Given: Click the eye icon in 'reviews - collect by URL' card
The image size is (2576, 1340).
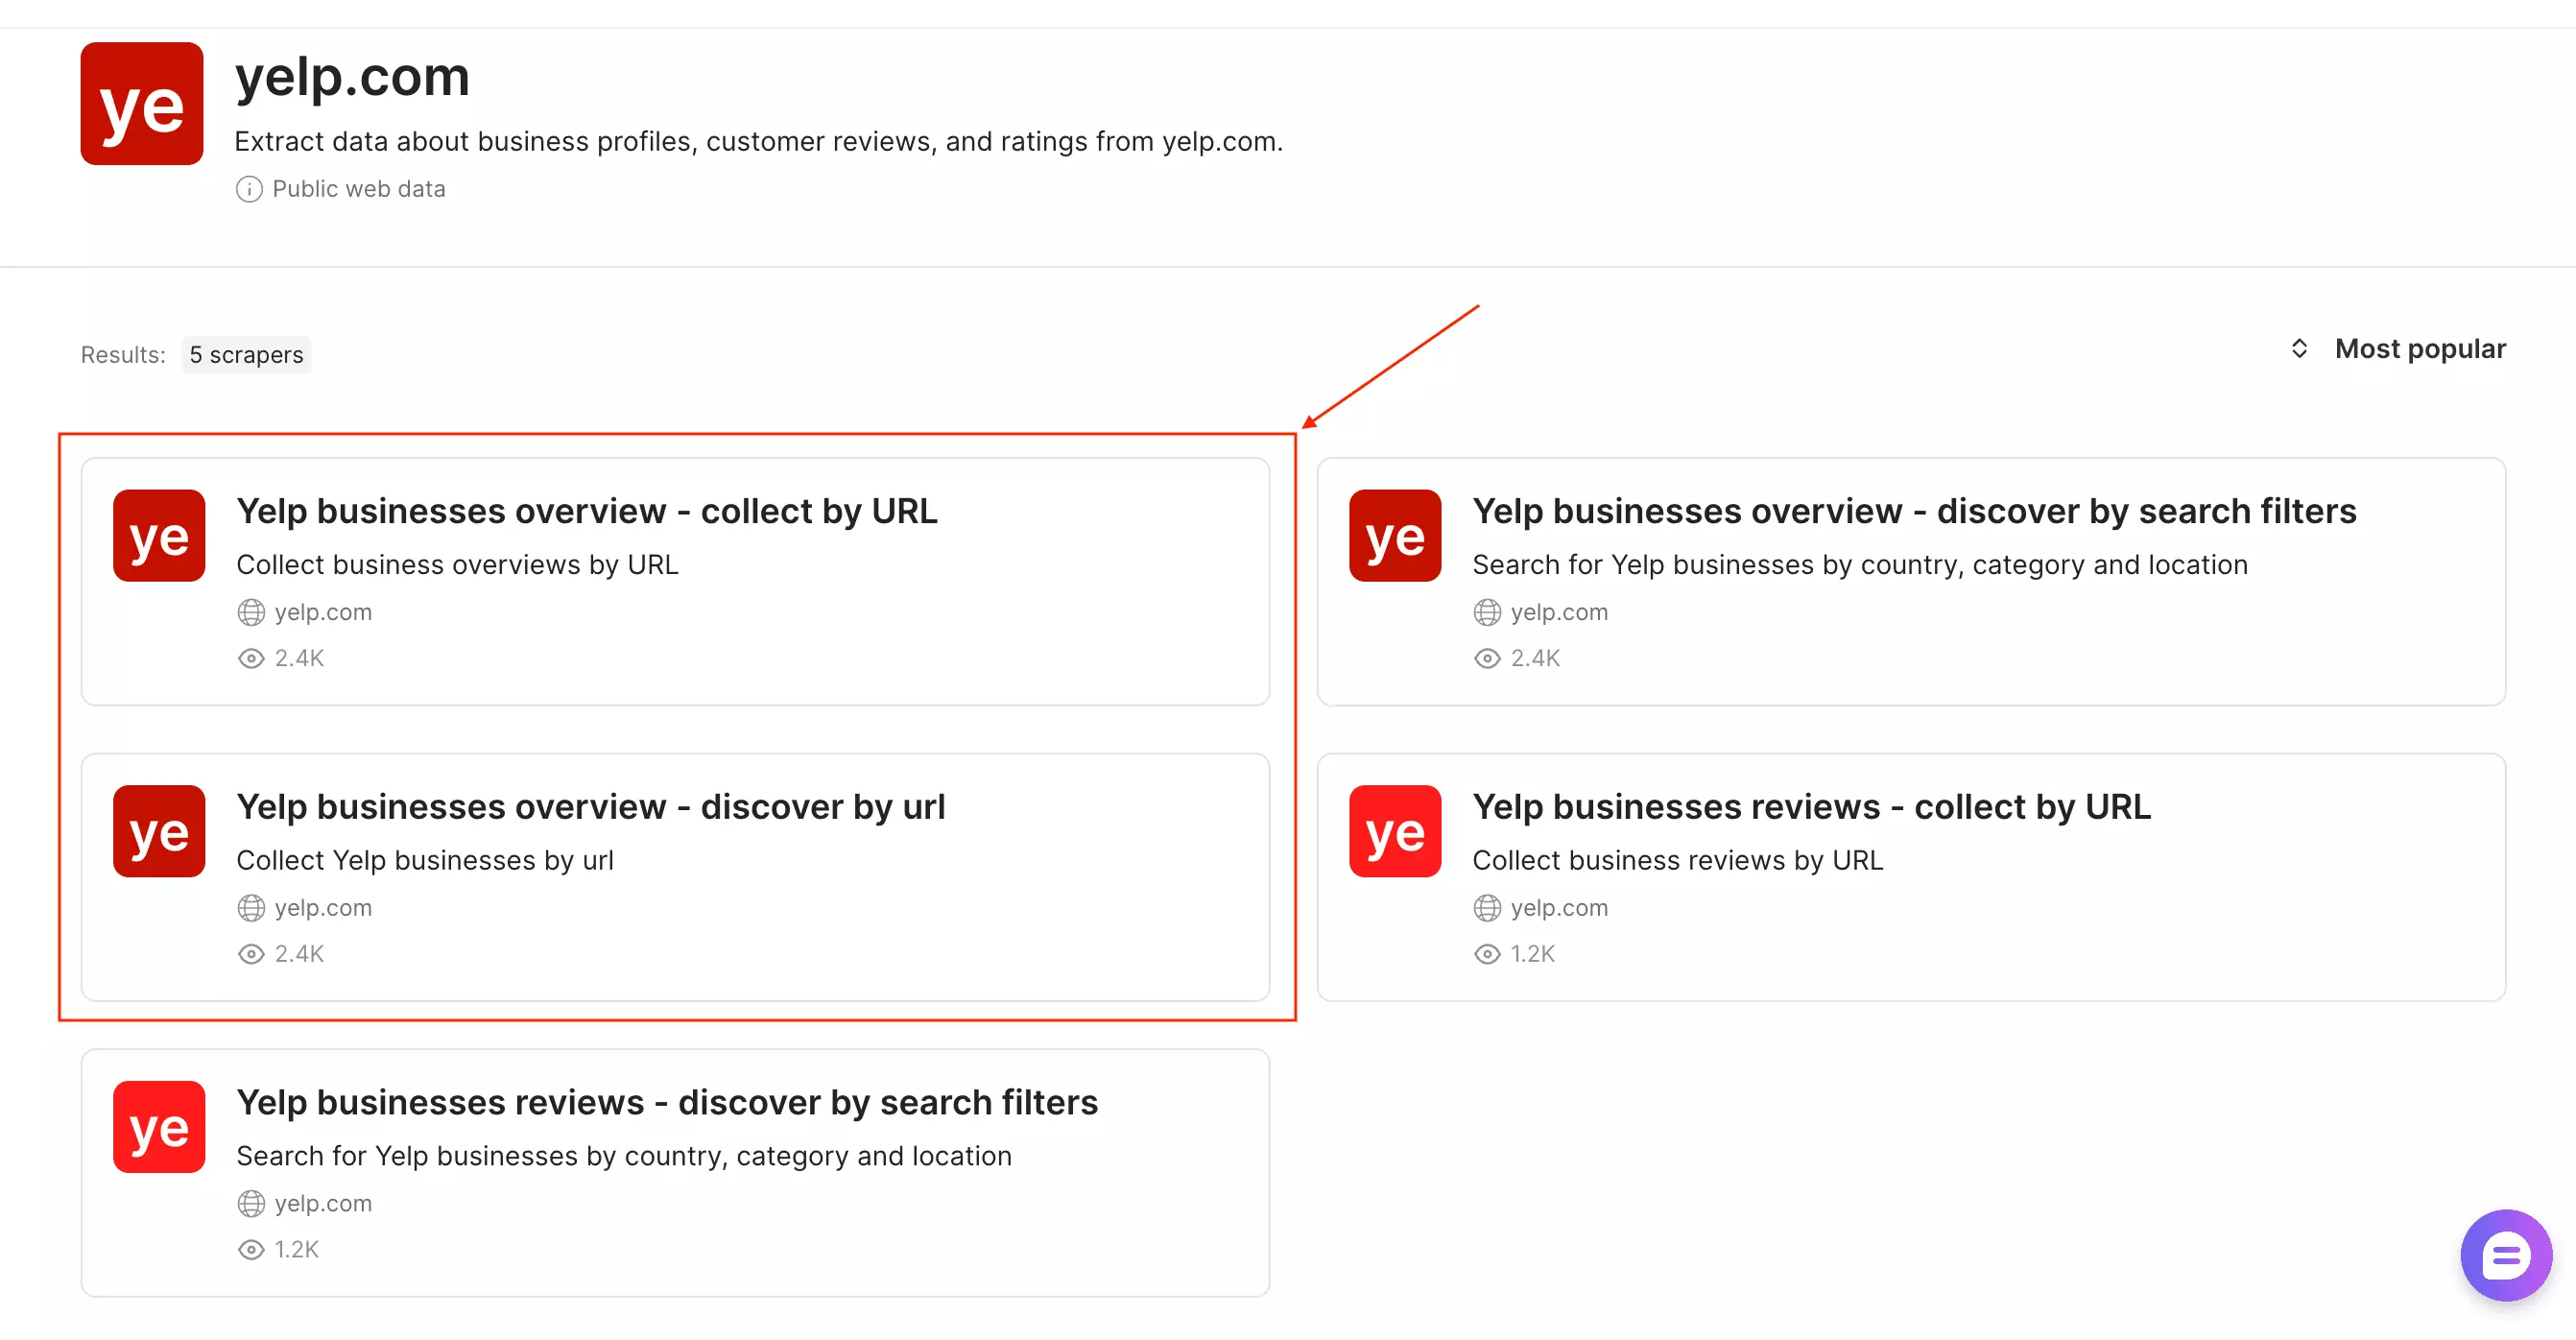Looking at the screenshot, I should click(x=1487, y=954).
